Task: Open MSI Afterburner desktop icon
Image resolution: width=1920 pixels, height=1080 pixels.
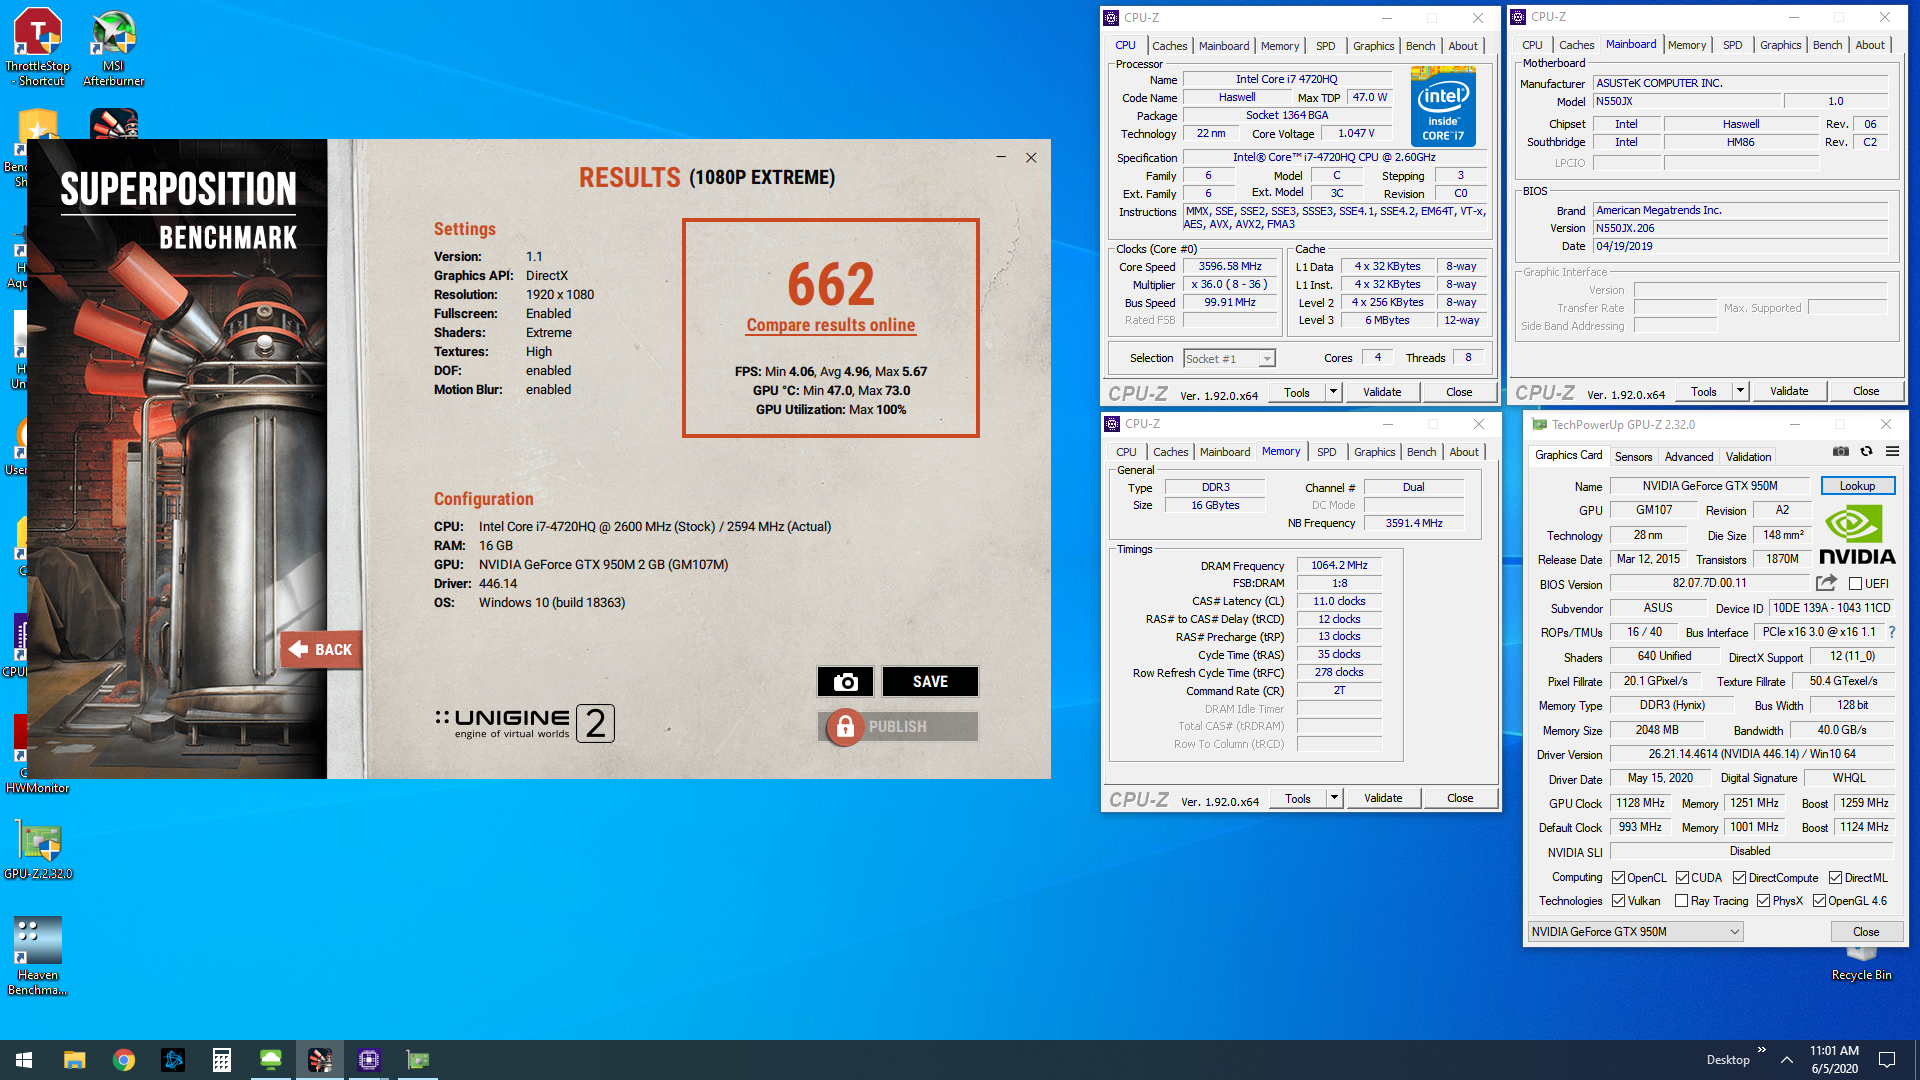Action: coord(113,47)
